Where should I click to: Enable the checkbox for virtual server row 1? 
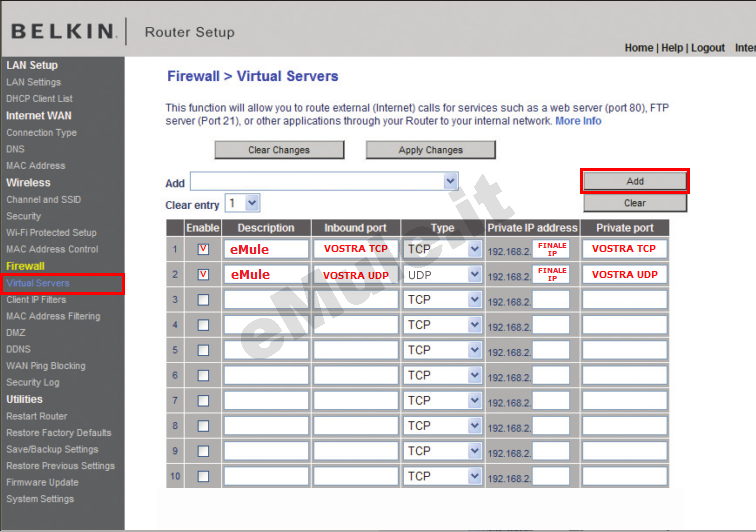(x=203, y=249)
